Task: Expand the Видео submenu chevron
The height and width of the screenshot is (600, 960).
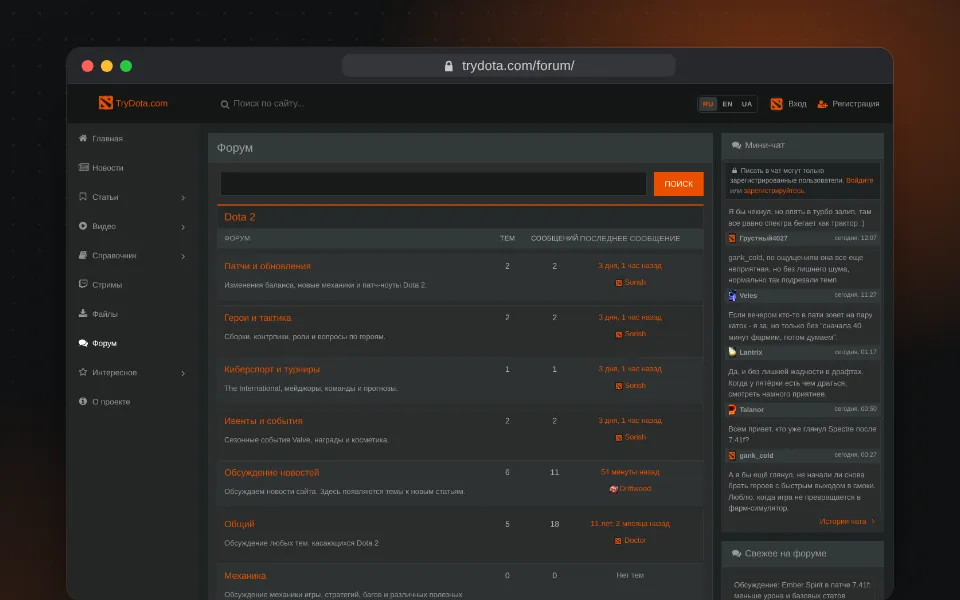Action: [183, 227]
